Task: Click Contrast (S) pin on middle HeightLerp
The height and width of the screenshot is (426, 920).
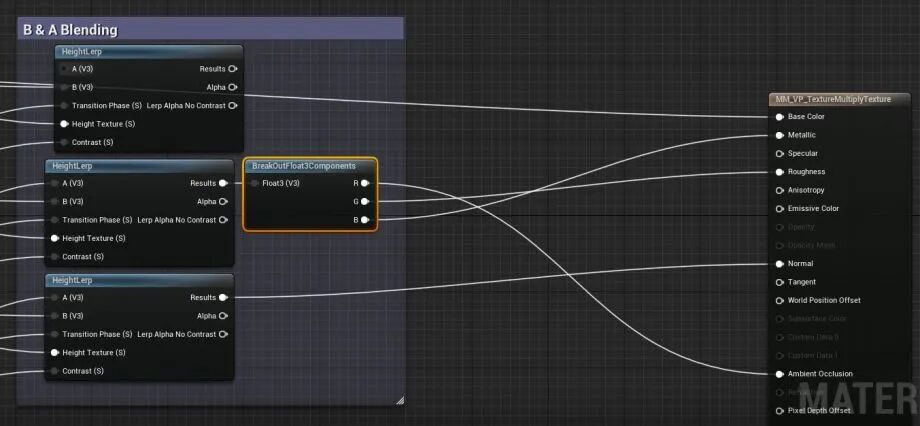Action: point(55,256)
